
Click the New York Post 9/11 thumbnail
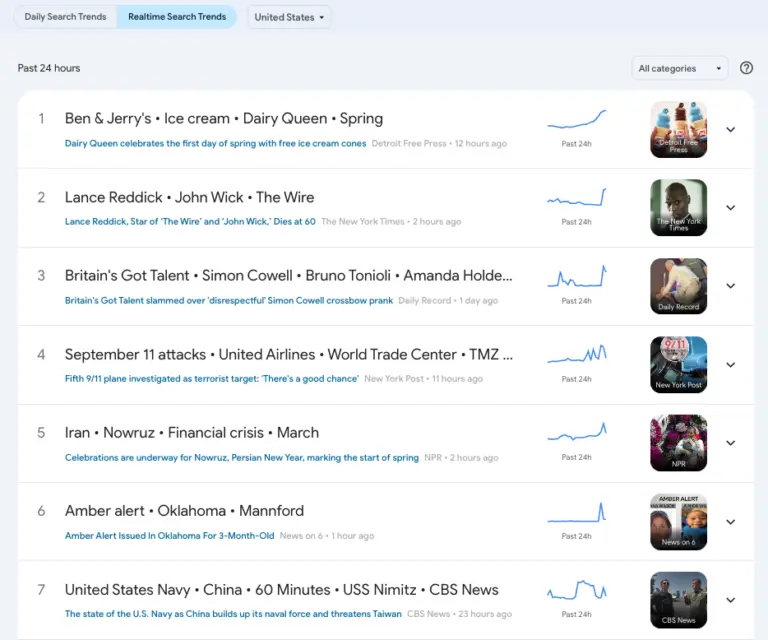[678, 365]
